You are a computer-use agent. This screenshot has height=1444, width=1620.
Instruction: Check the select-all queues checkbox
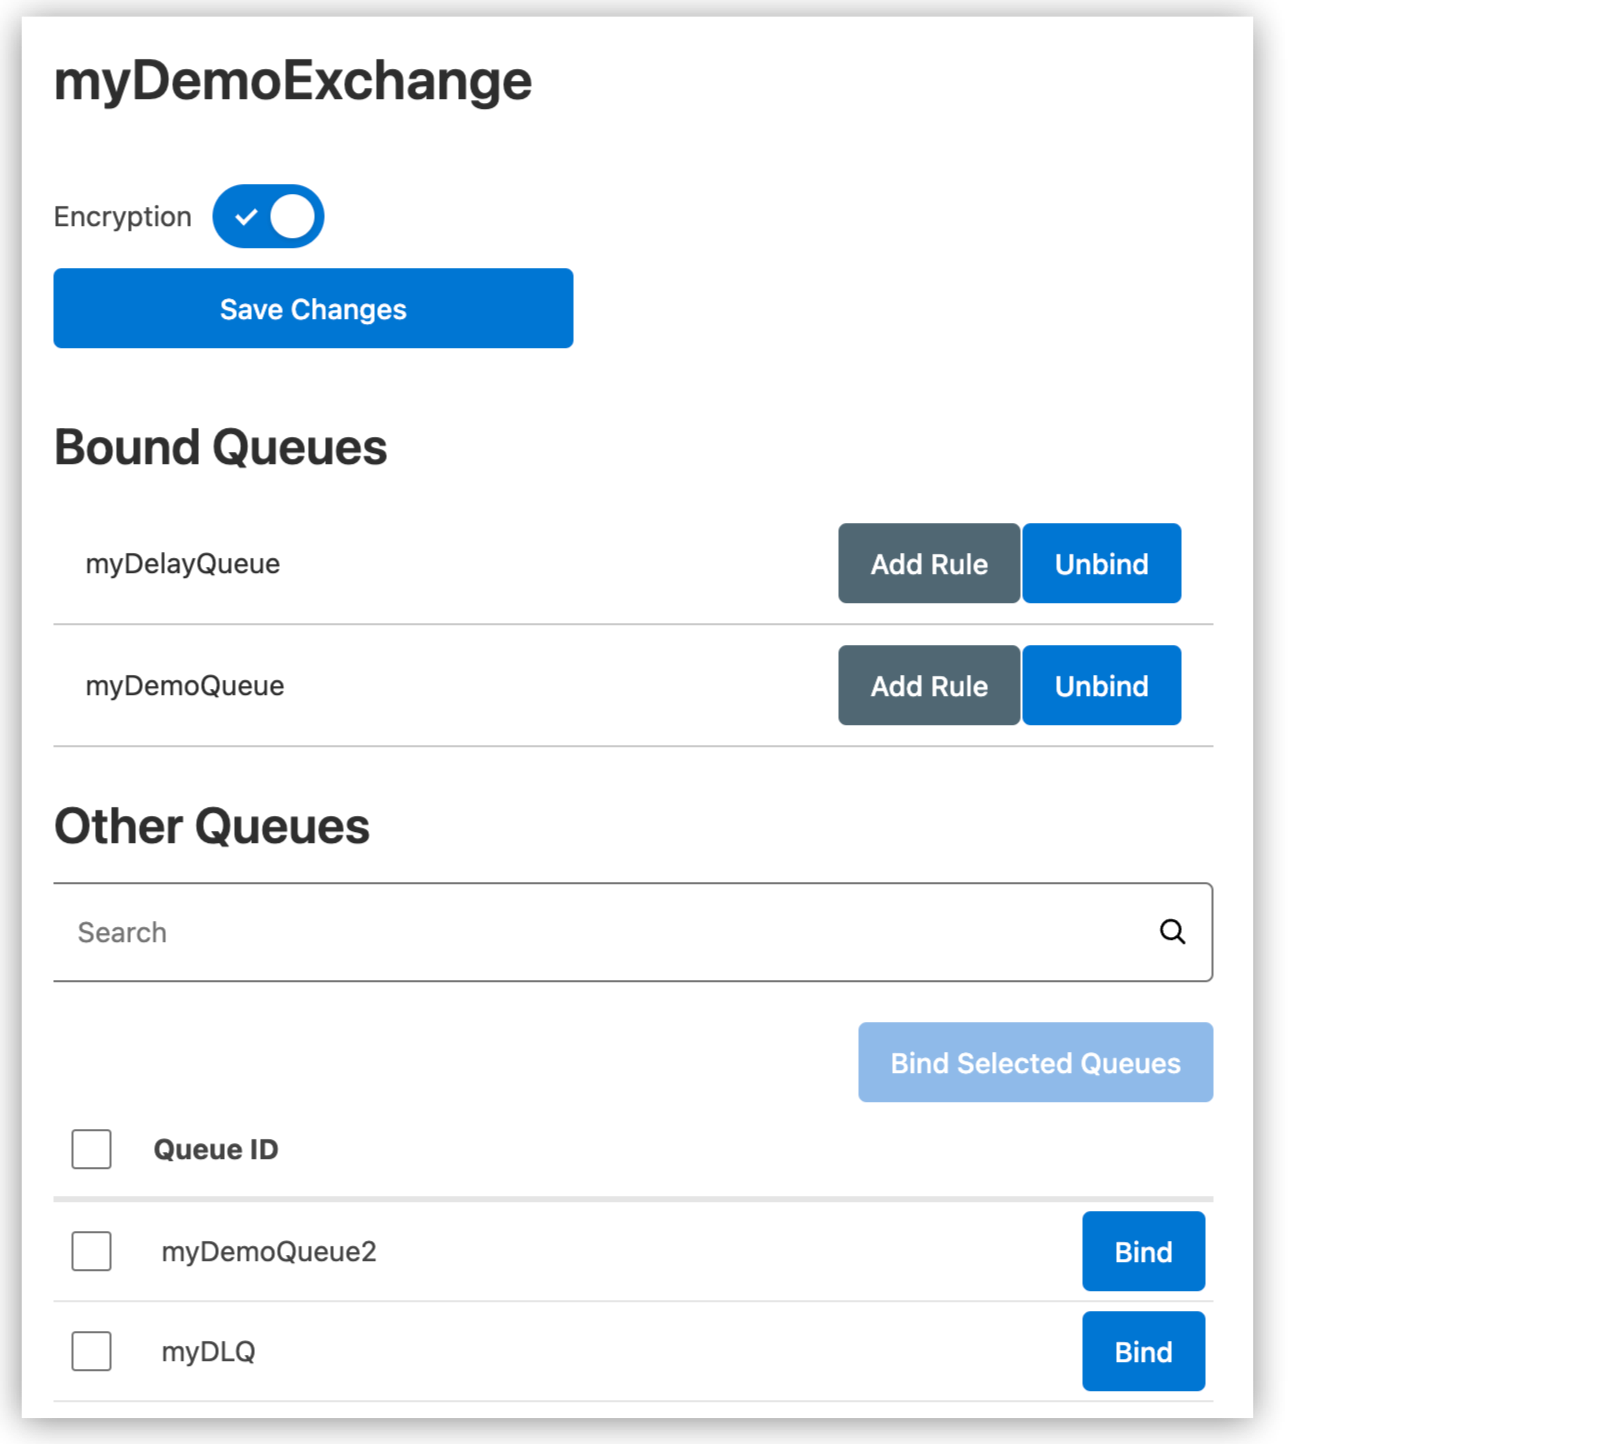pos(90,1149)
